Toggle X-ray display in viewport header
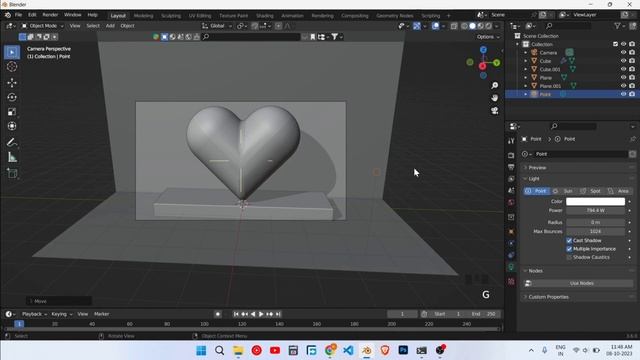Screen dimensions: 640x360 (454, 26)
